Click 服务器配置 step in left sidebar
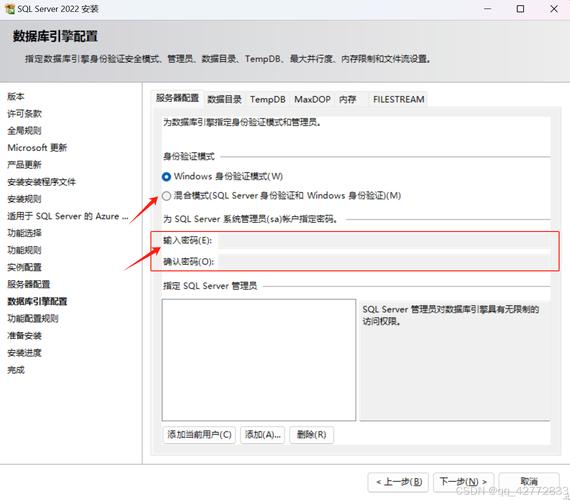 [x=29, y=285]
